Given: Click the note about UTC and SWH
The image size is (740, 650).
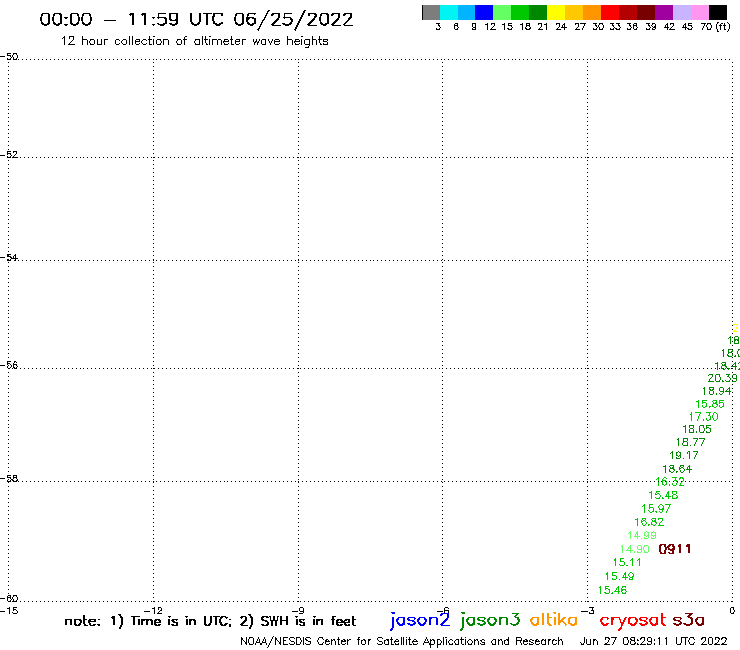Looking at the screenshot, I should [x=210, y=621].
